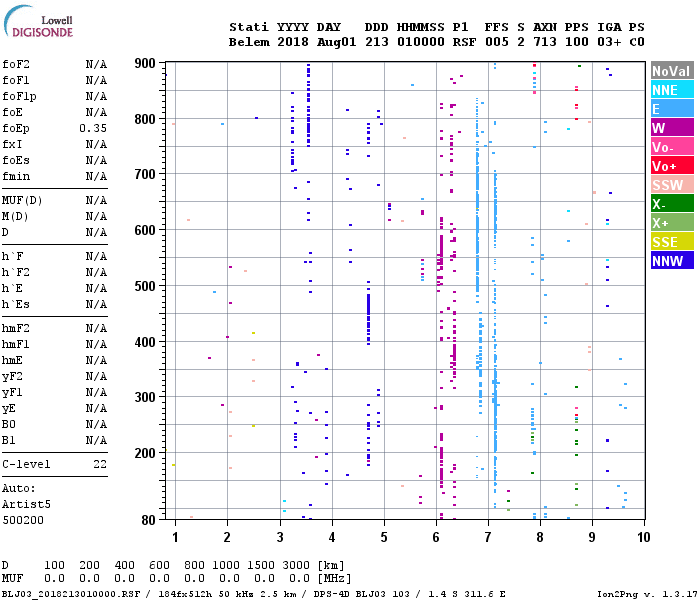Viewport: 700px width, 600px height.
Task: Click the fmin parameter label
Action: click(x=16, y=177)
